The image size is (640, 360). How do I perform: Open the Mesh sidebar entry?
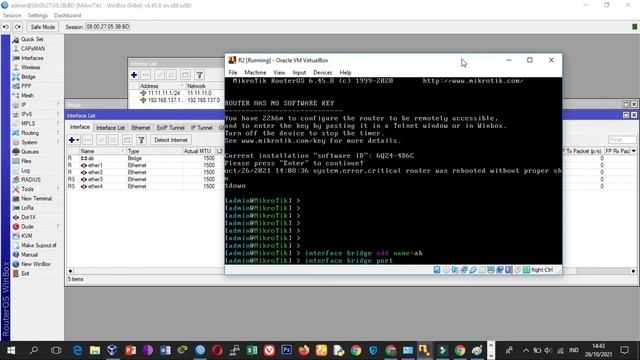click(x=27, y=96)
